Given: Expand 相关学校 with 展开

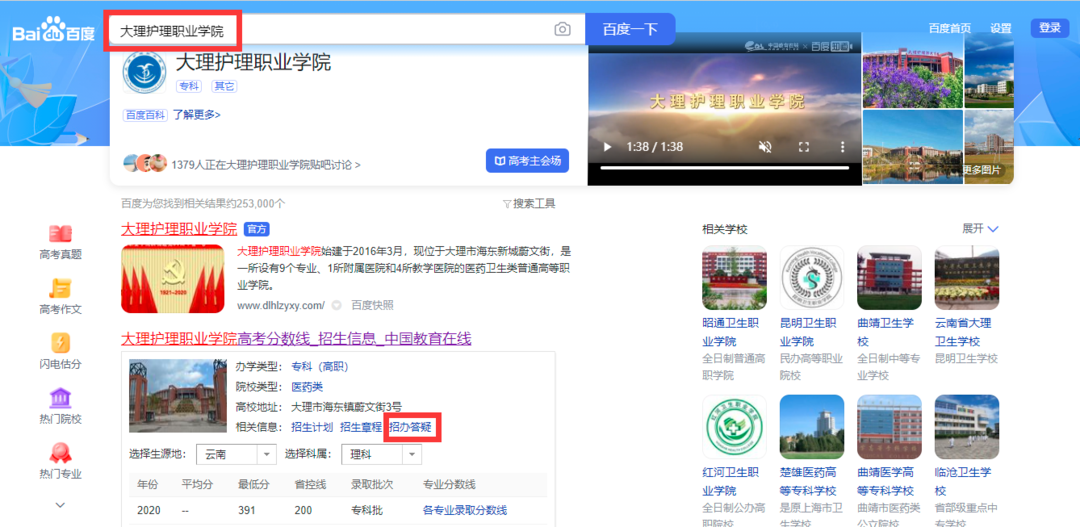Looking at the screenshot, I should (x=980, y=229).
